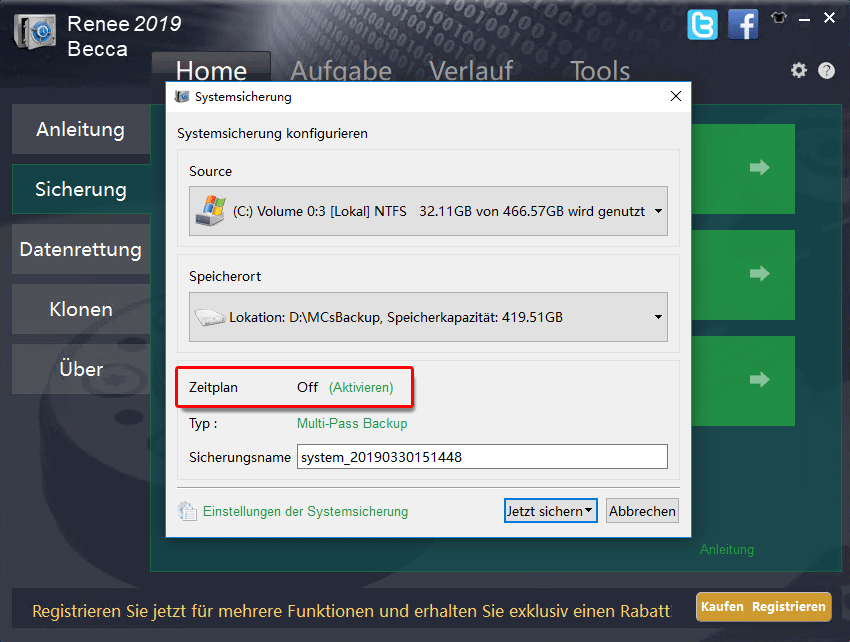Select Über in the sidebar

pos(81,369)
